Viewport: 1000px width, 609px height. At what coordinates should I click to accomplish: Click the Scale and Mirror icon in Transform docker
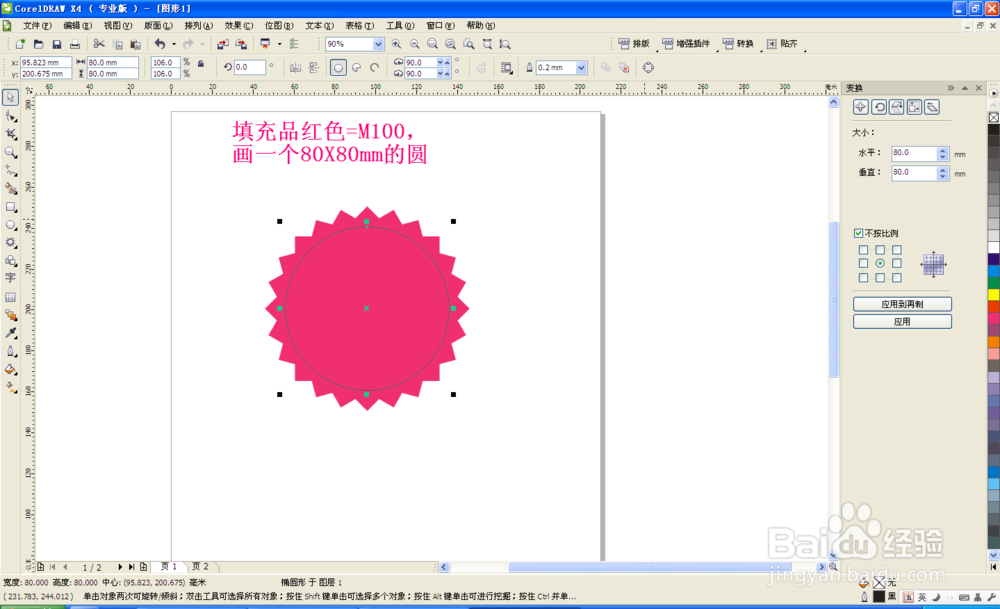click(x=897, y=106)
